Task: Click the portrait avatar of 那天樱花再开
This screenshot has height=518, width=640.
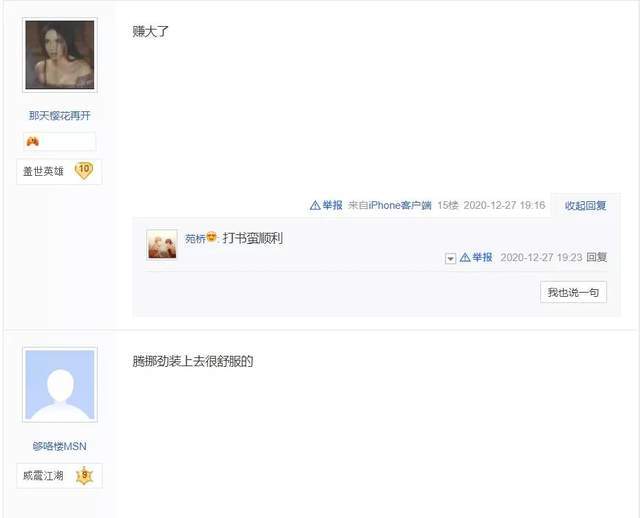Action: point(60,55)
